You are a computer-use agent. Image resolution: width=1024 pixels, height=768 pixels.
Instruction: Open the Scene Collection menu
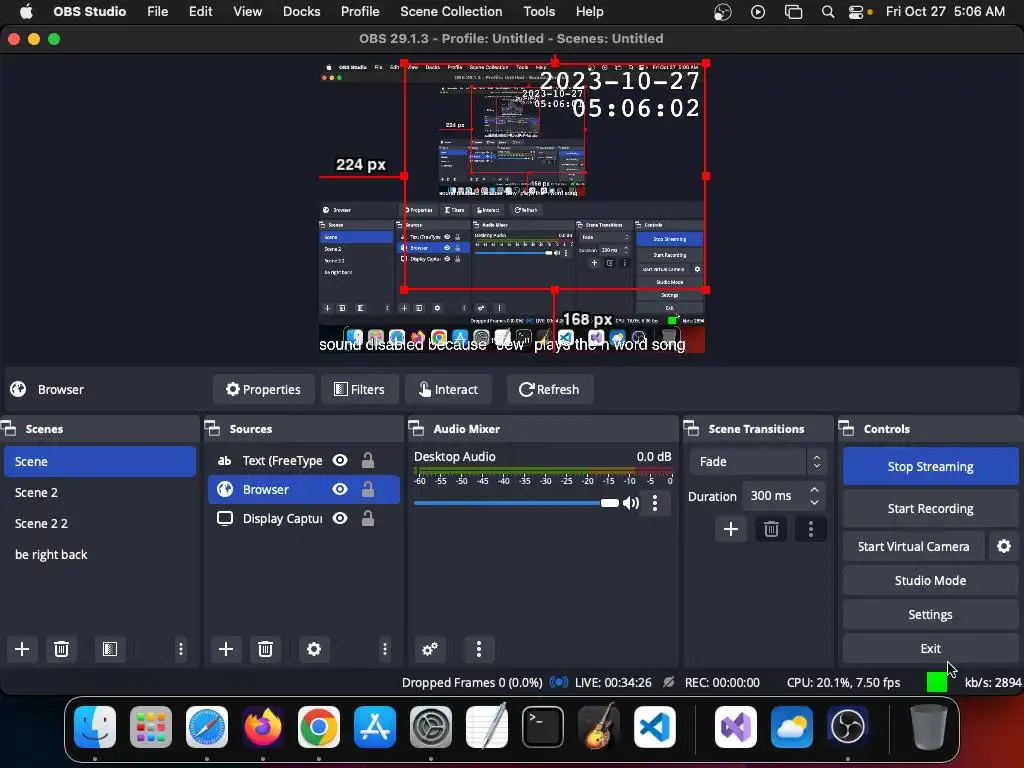(x=451, y=12)
